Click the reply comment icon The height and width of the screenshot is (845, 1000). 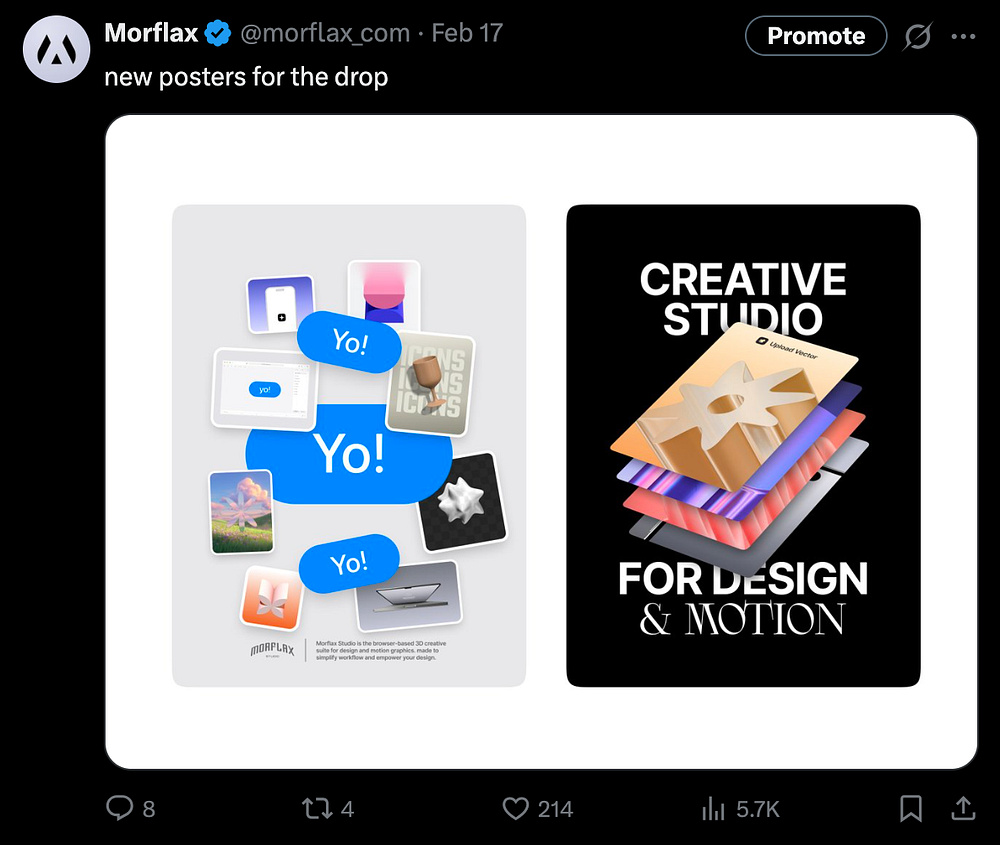coord(119,808)
